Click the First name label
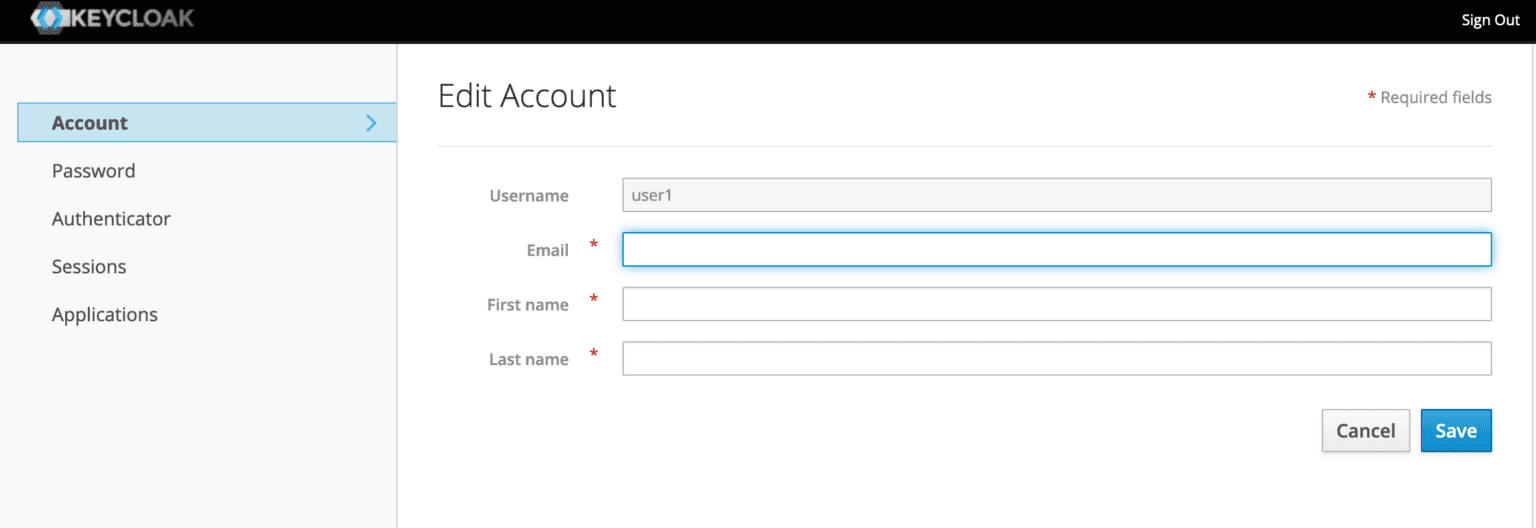Image resolution: width=1536 pixels, height=528 pixels. click(x=528, y=305)
